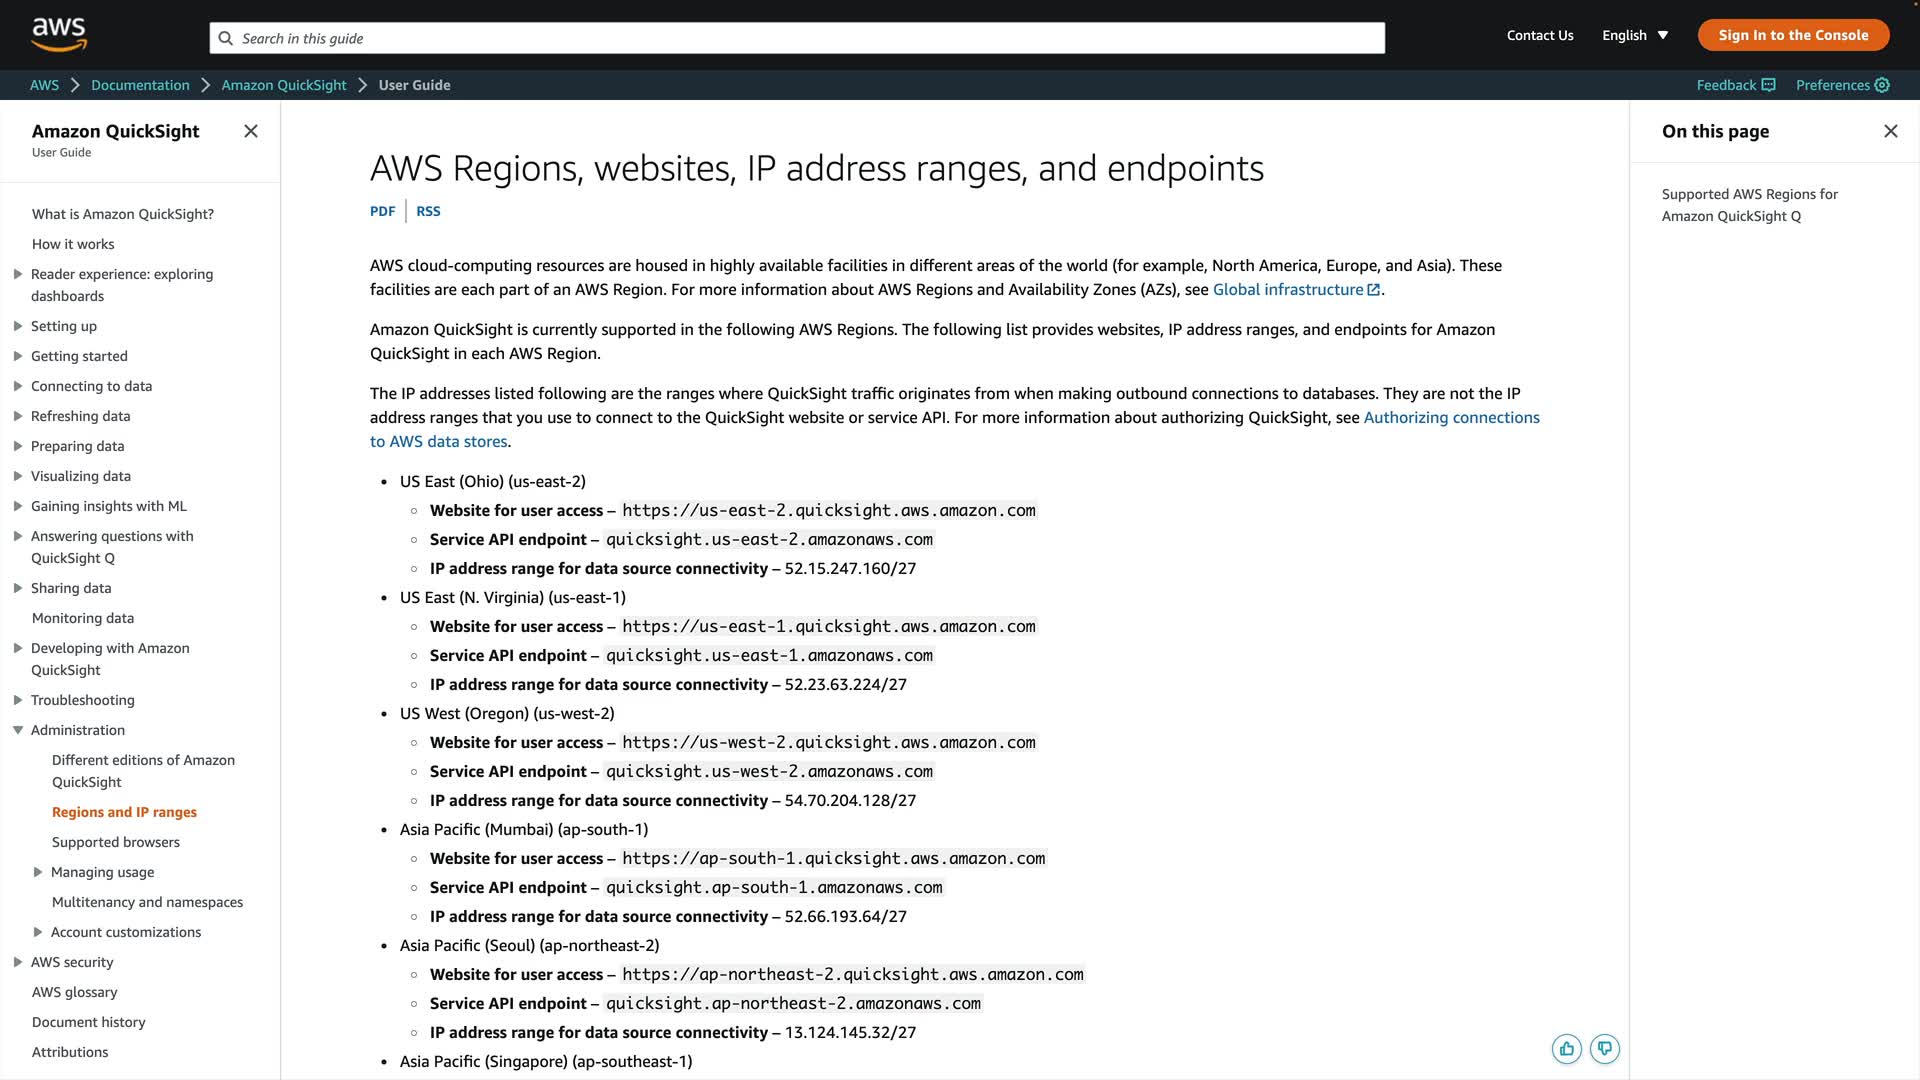1920x1080 pixels.
Task: Click the search magnifier icon
Action: click(226, 38)
